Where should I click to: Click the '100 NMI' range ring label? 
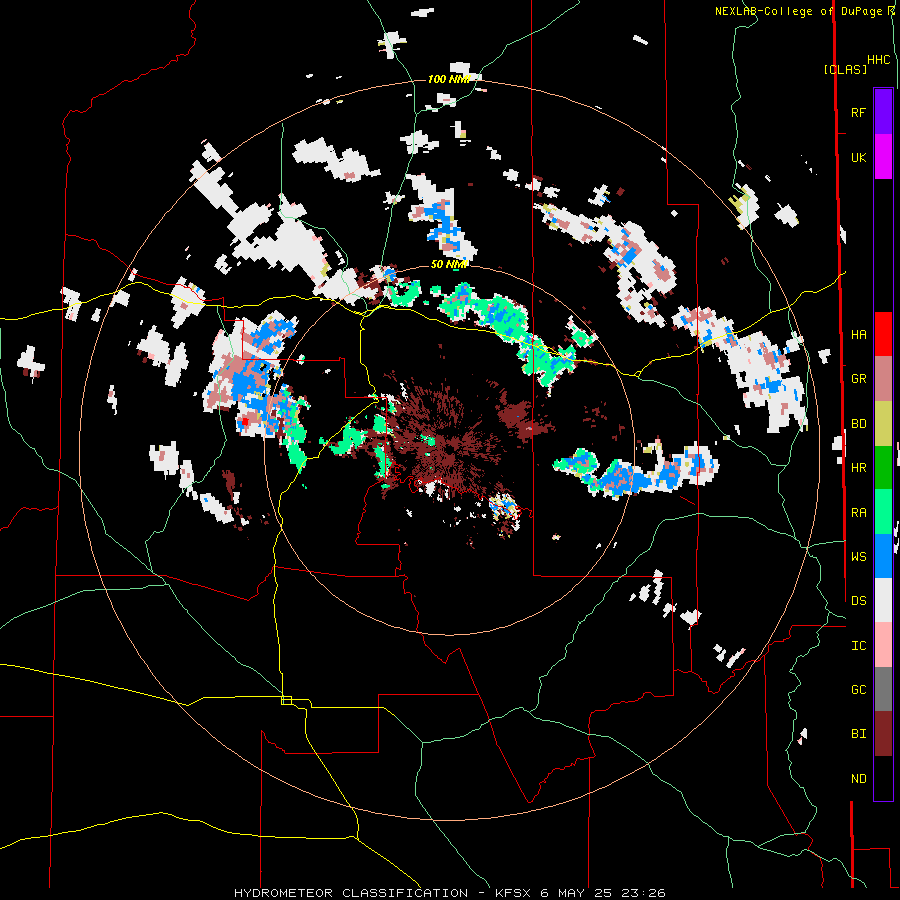[x=449, y=79]
